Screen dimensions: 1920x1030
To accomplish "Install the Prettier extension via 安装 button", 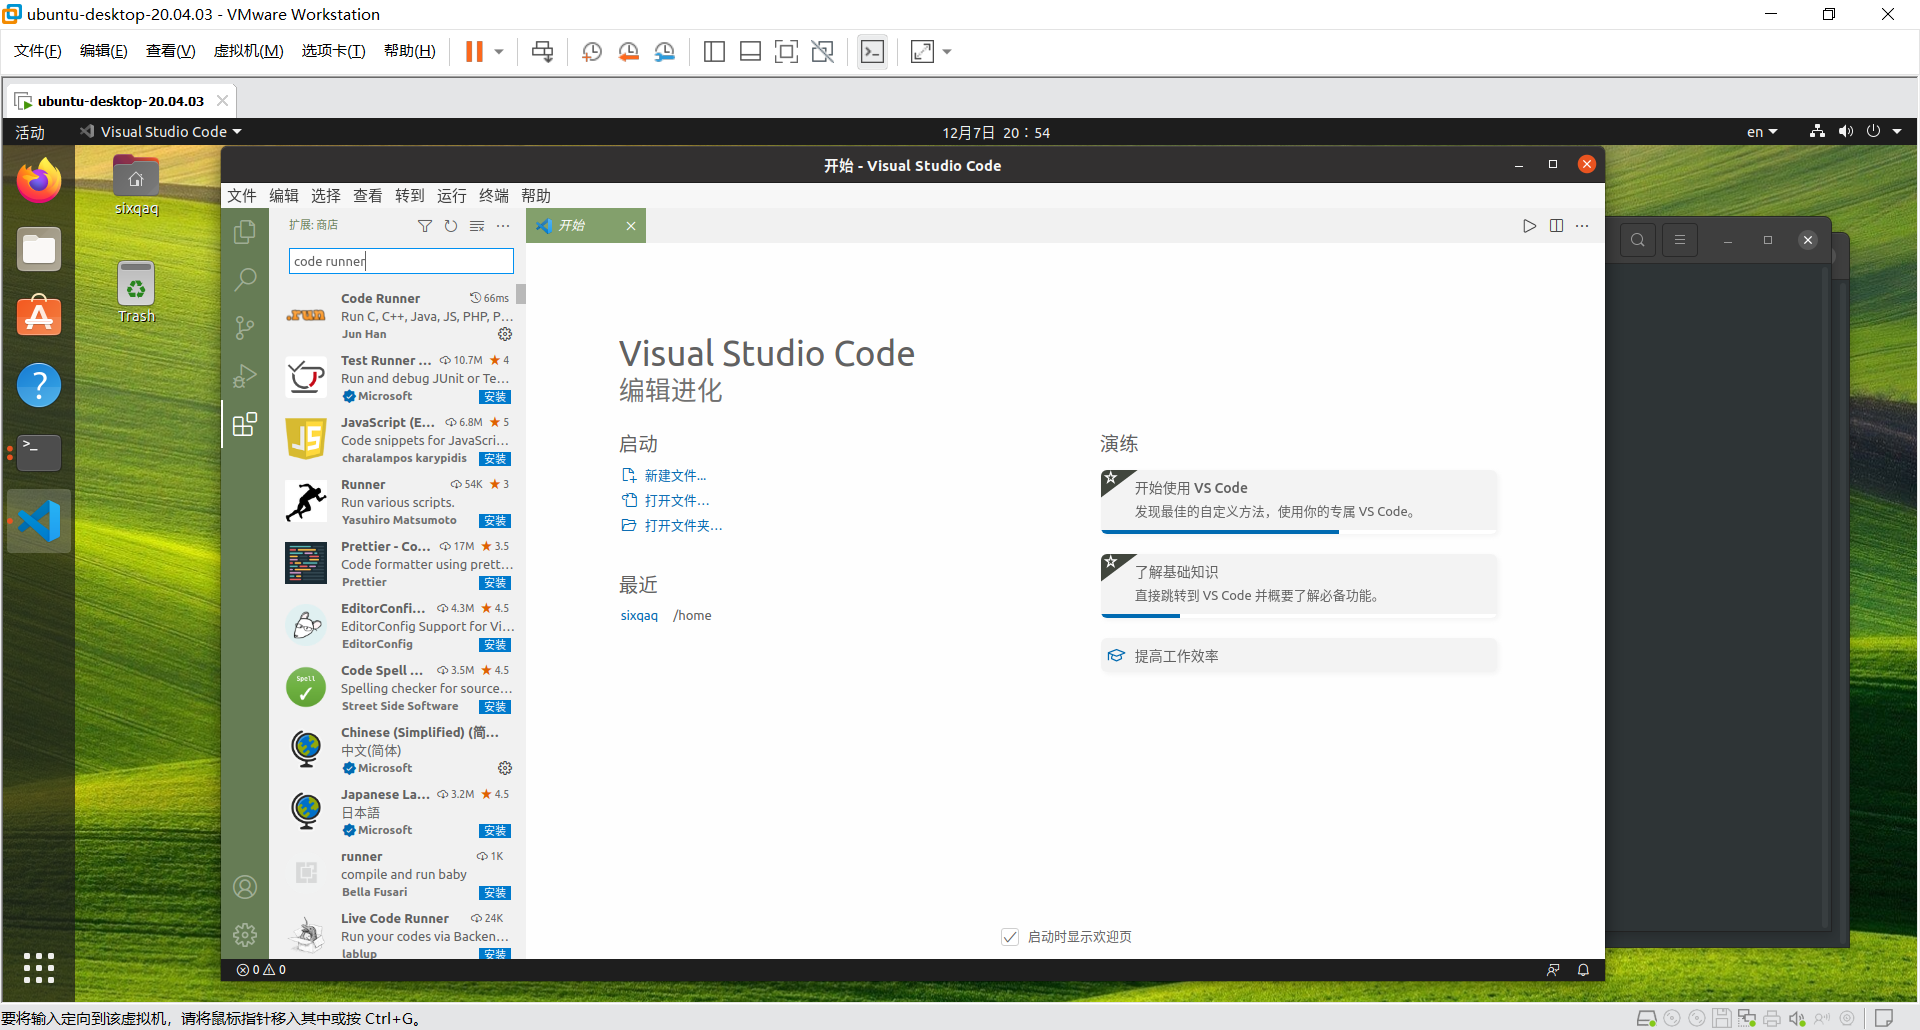I will (x=494, y=583).
